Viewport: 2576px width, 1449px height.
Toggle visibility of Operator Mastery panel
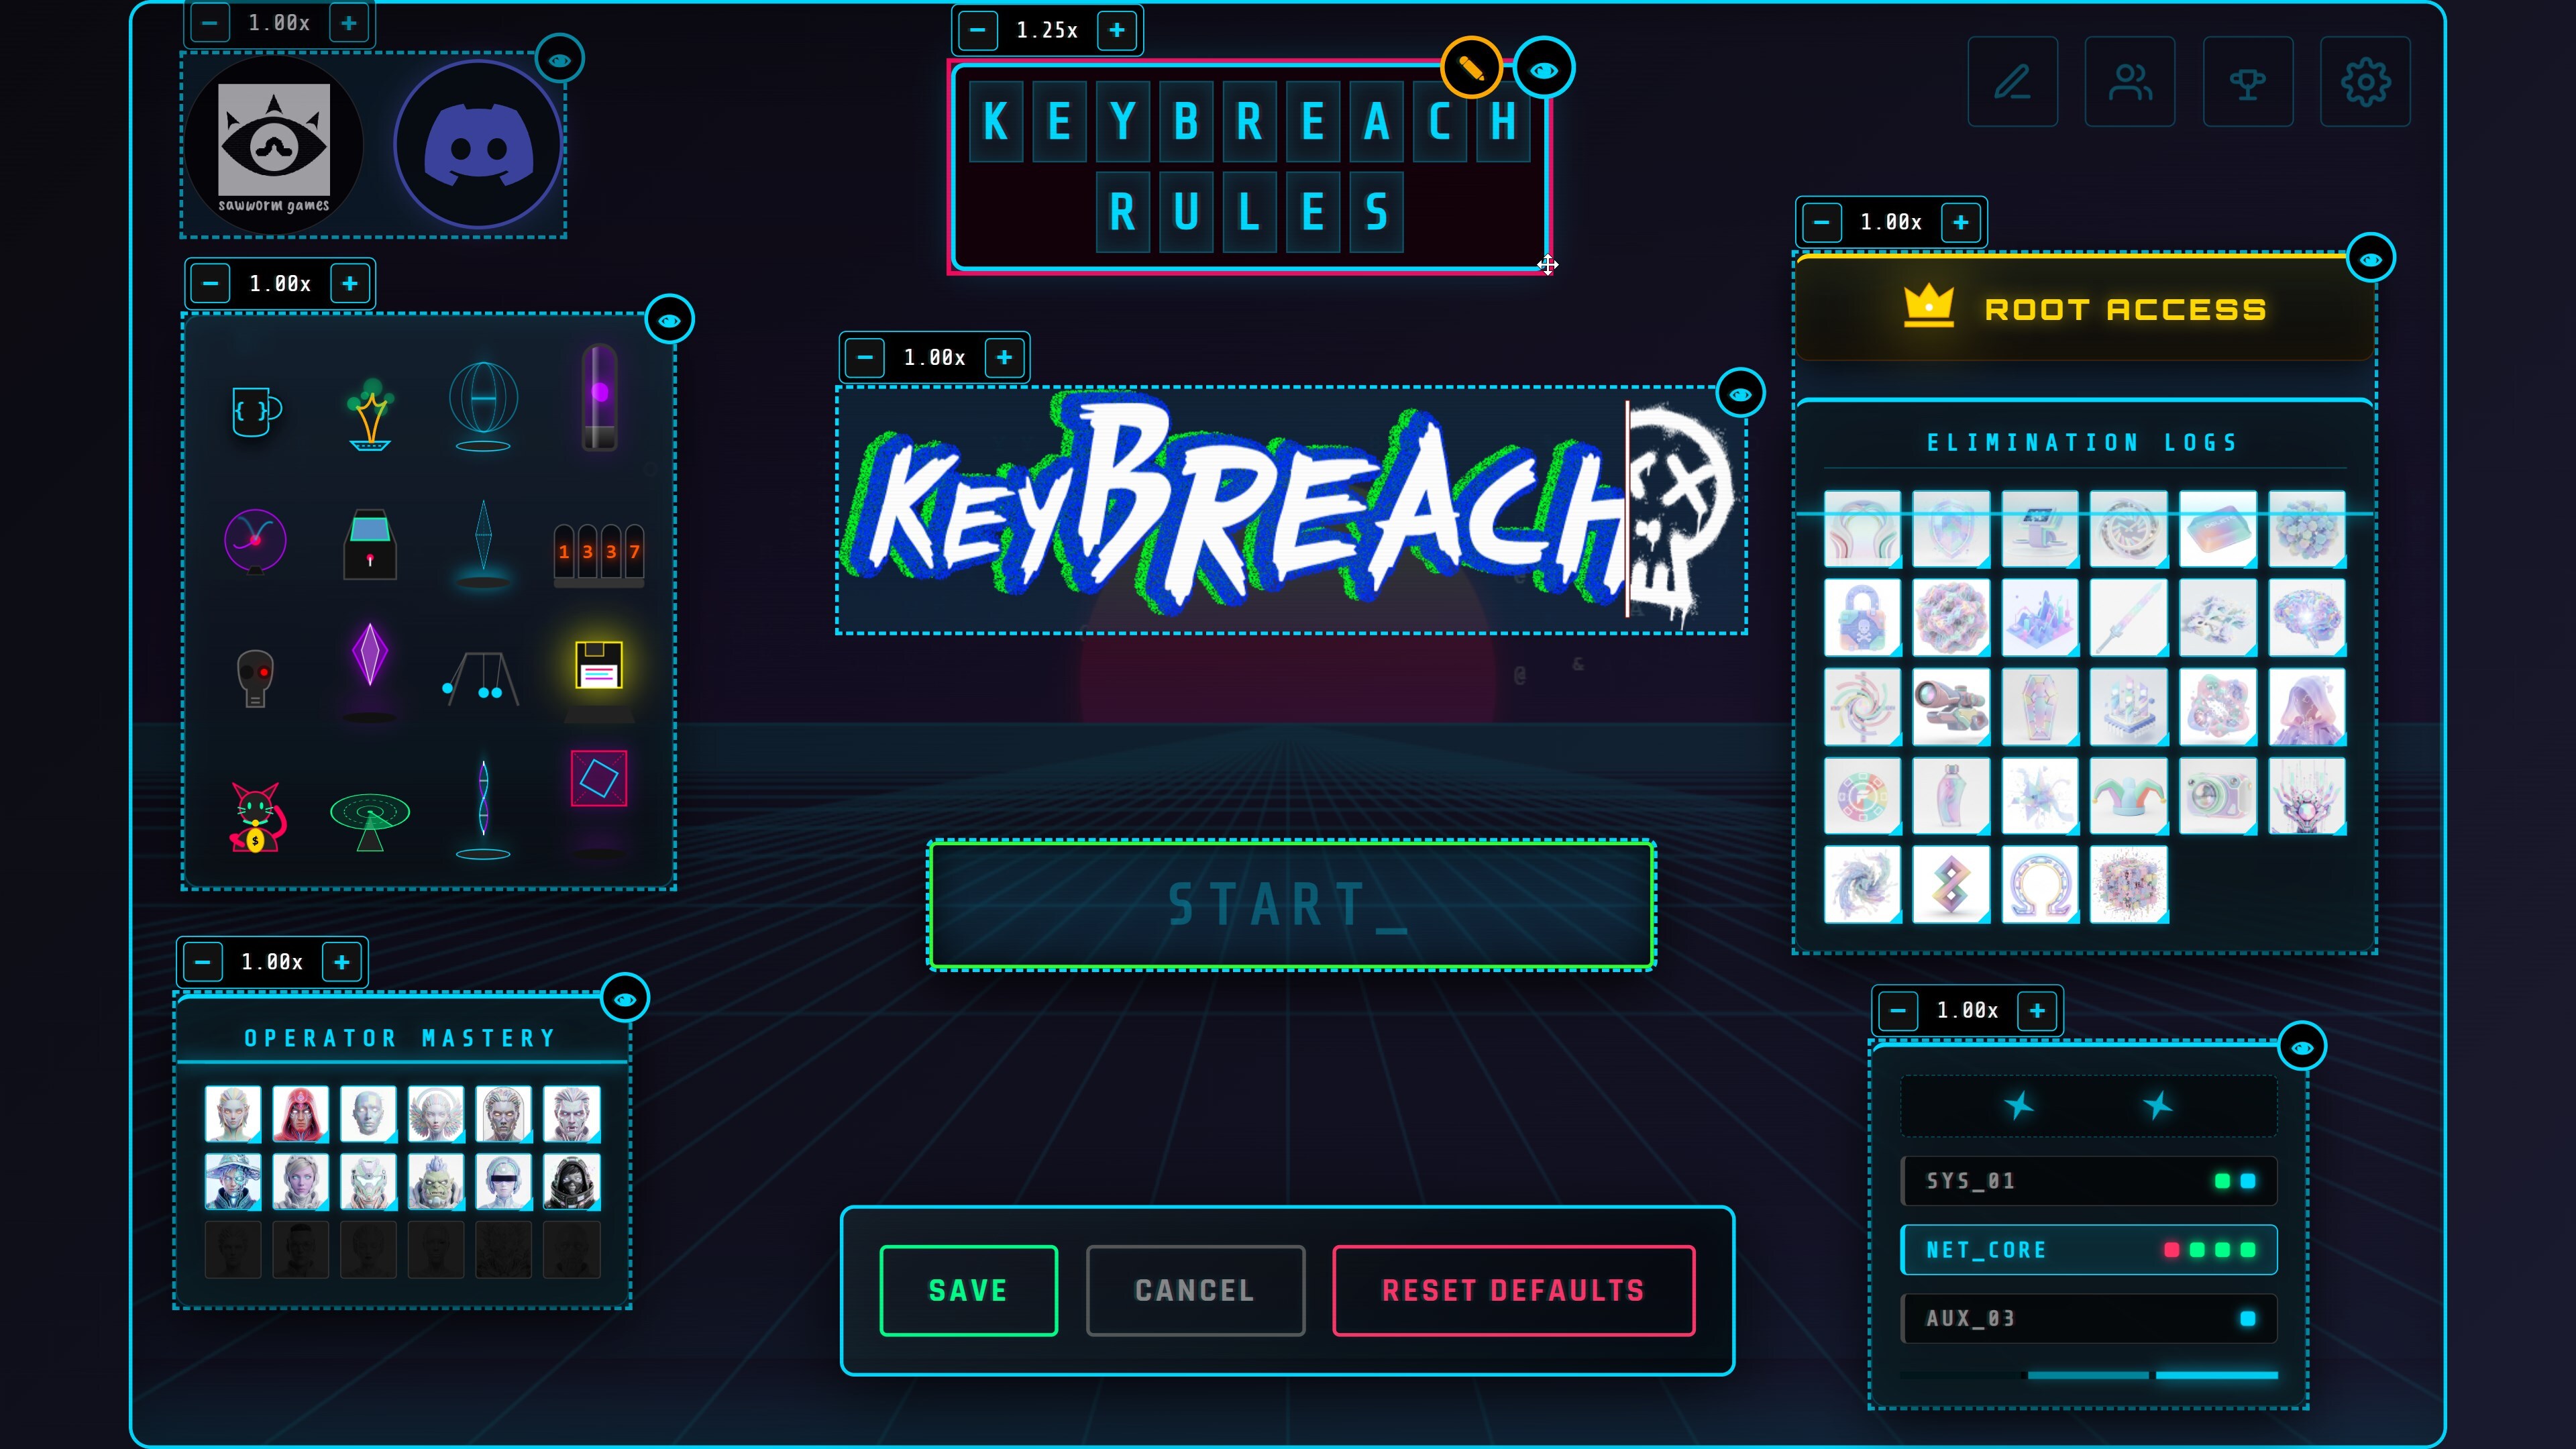pyautogui.click(x=625, y=998)
